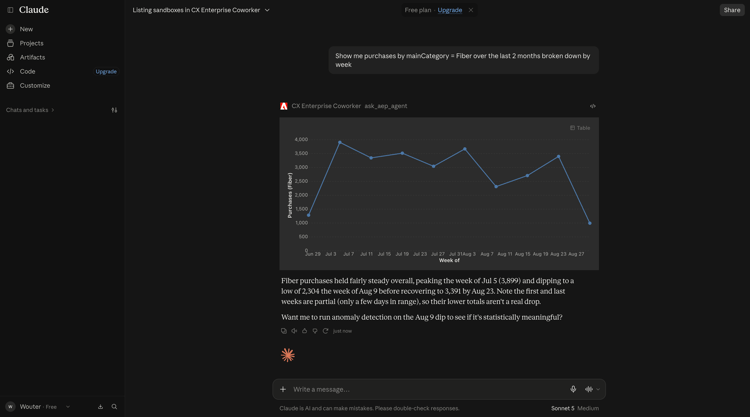Go to Customize in the sidebar
Image resolution: width=750 pixels, height=417 pixels.
[35, 86]
